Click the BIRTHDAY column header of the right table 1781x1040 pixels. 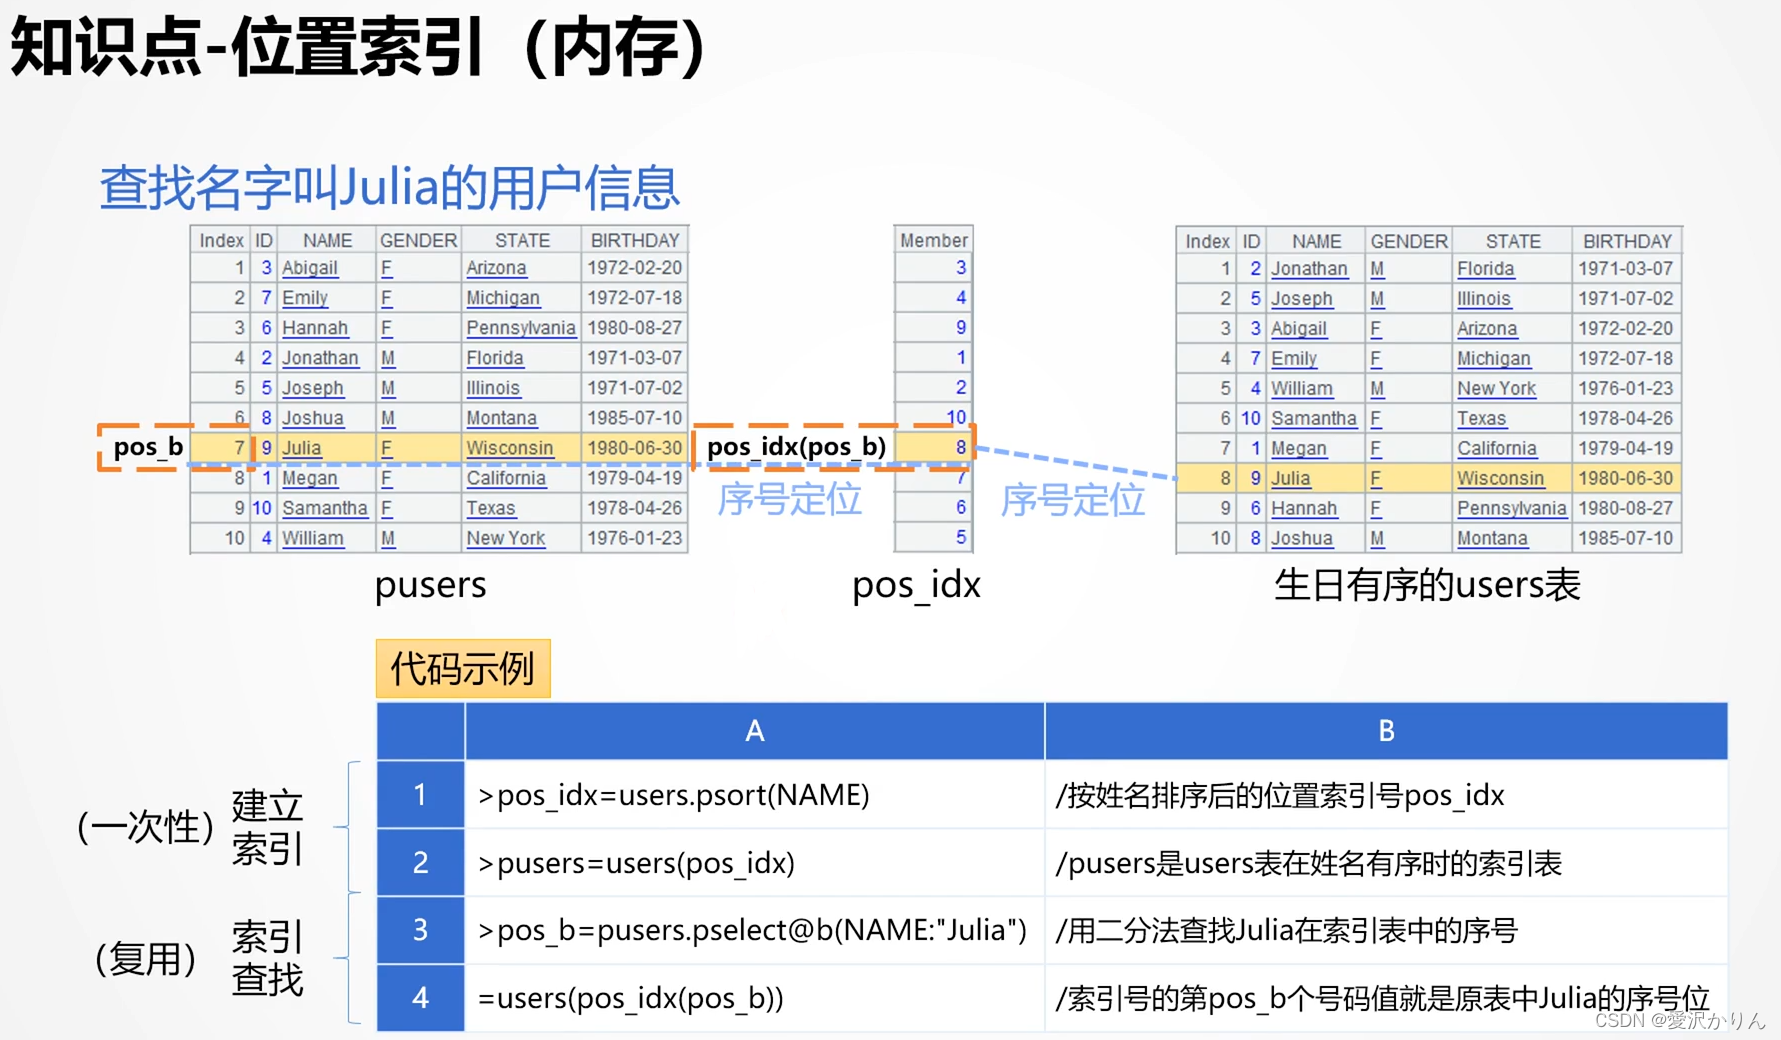[x=1627, y=239]
